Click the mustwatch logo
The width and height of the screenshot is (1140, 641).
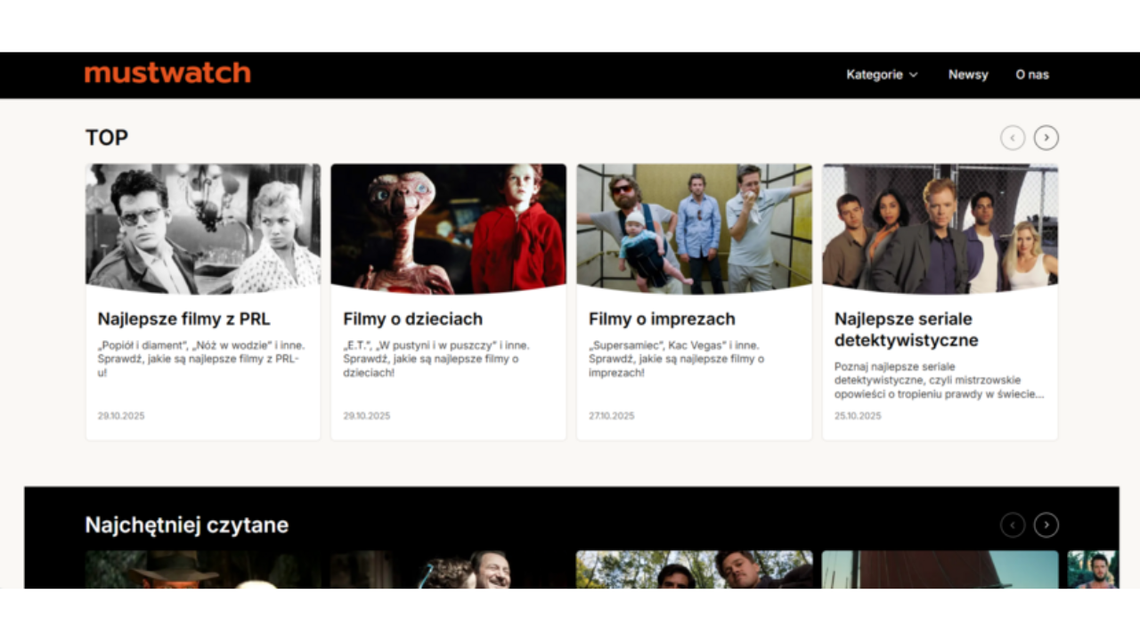167,73
